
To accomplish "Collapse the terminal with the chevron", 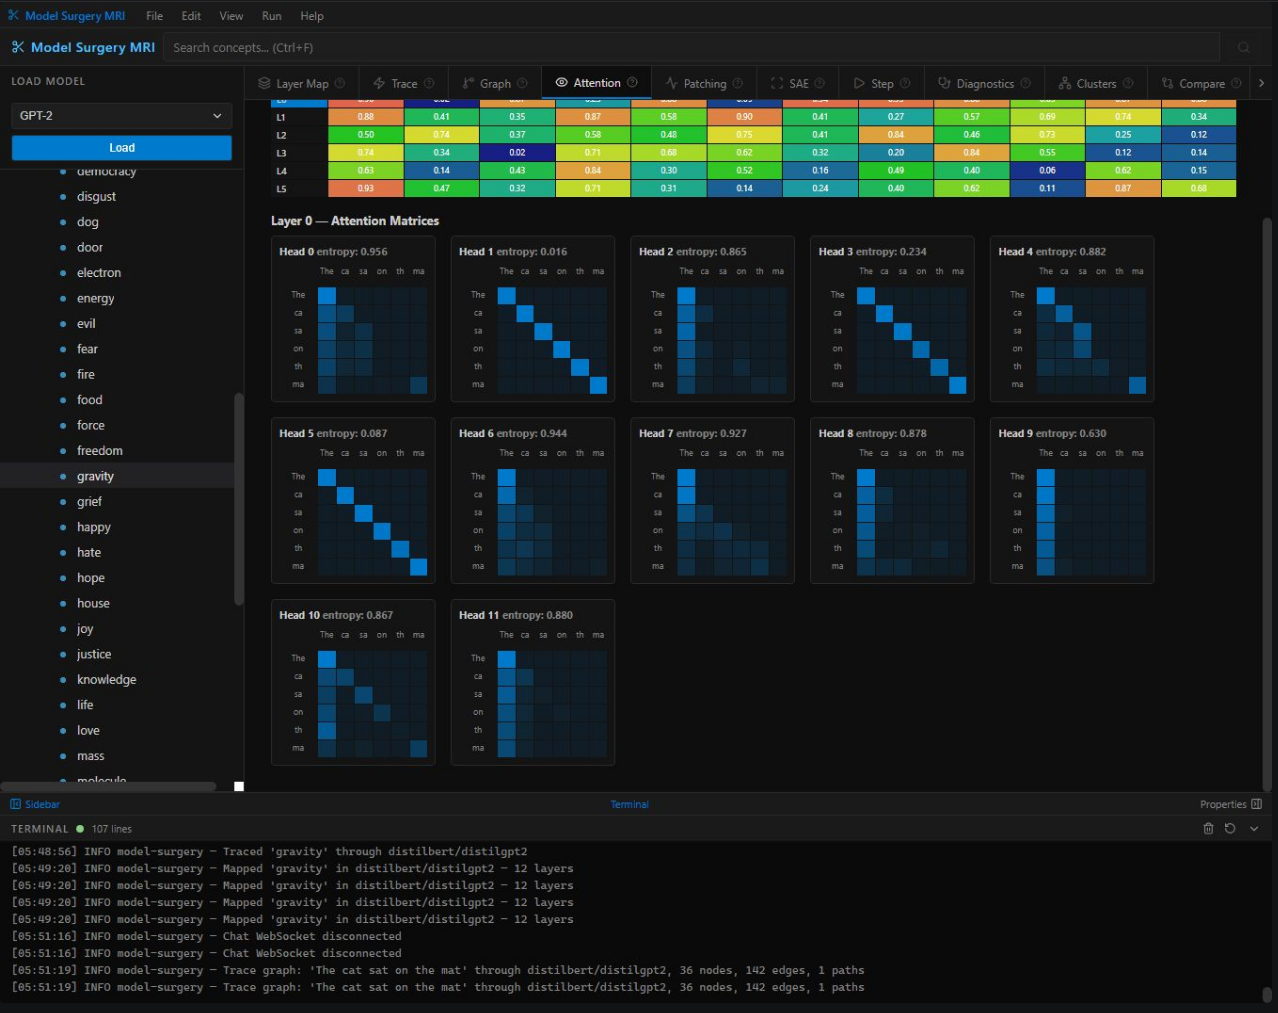I will tap(1254, 829).
